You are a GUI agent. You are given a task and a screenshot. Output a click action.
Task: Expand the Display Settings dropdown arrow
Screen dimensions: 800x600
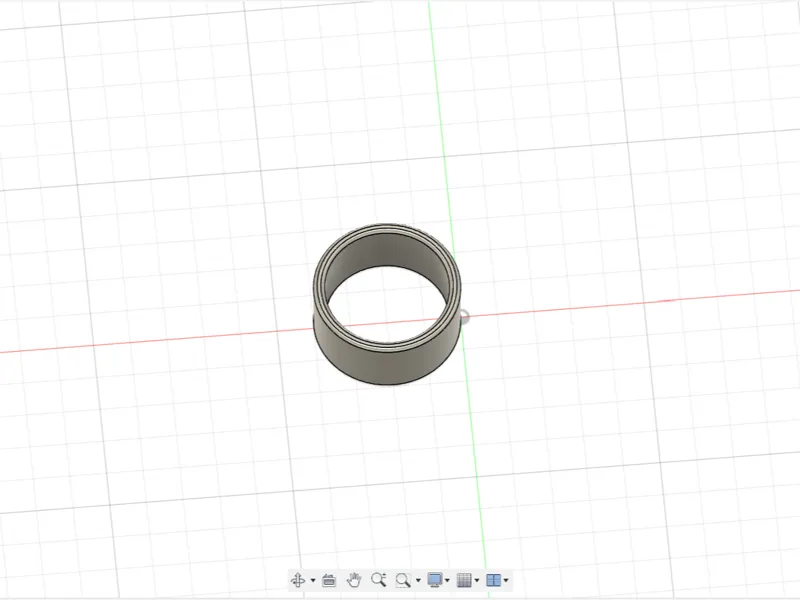(x=447, y=580)
